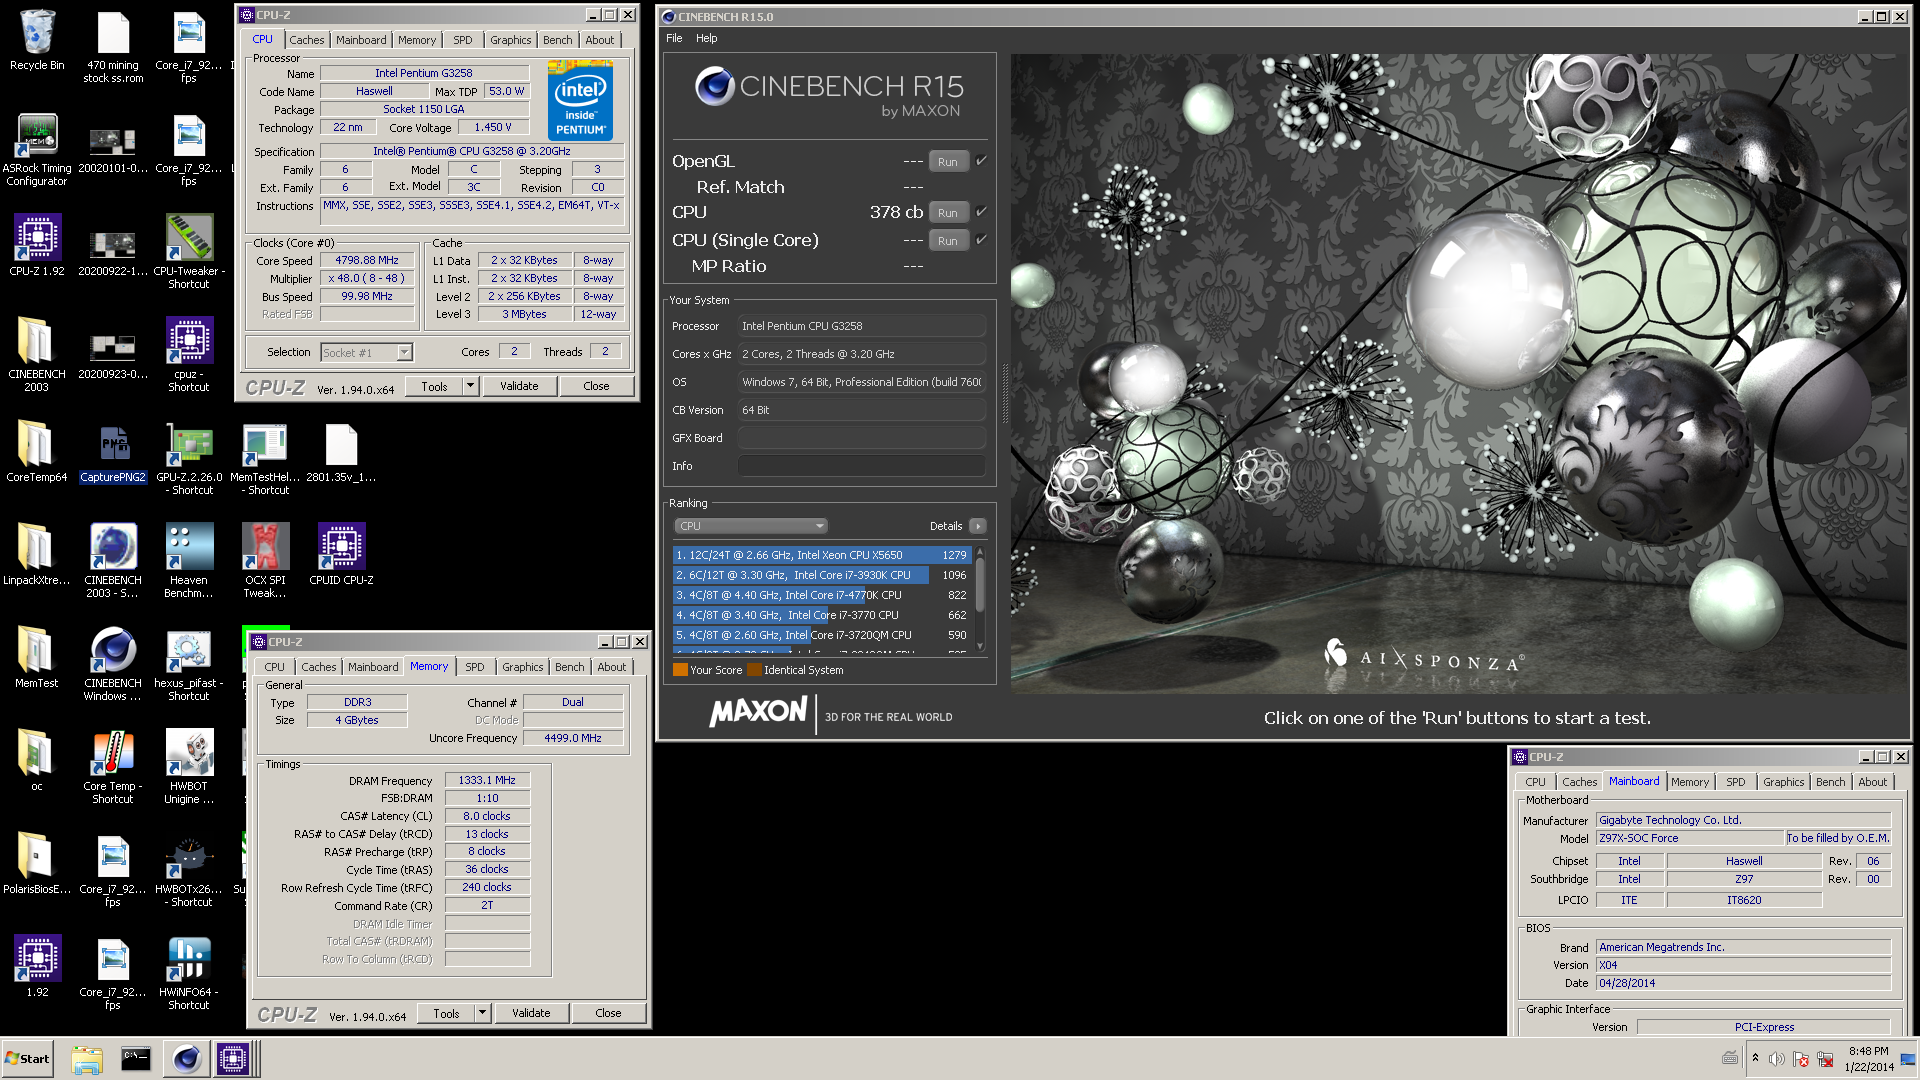Viewport: 1920px width, 1080px height.
Task: Toggle the OpenGL test checkmark
Action: 981,161
